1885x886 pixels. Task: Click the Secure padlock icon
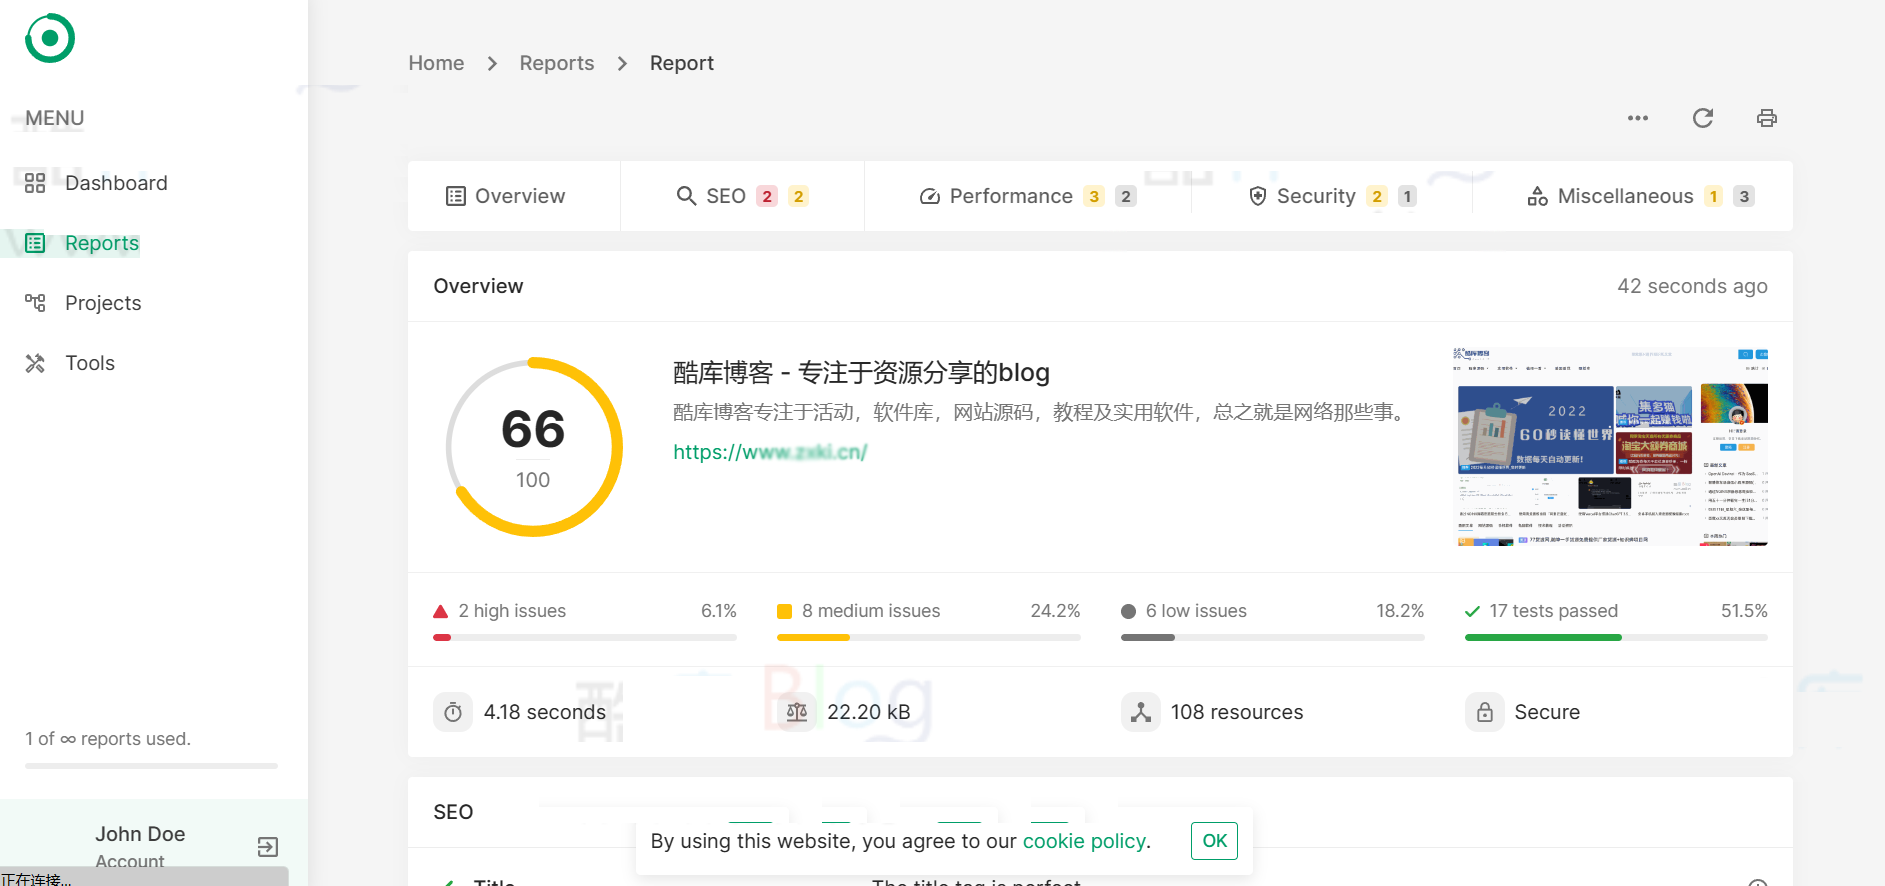1485,712
